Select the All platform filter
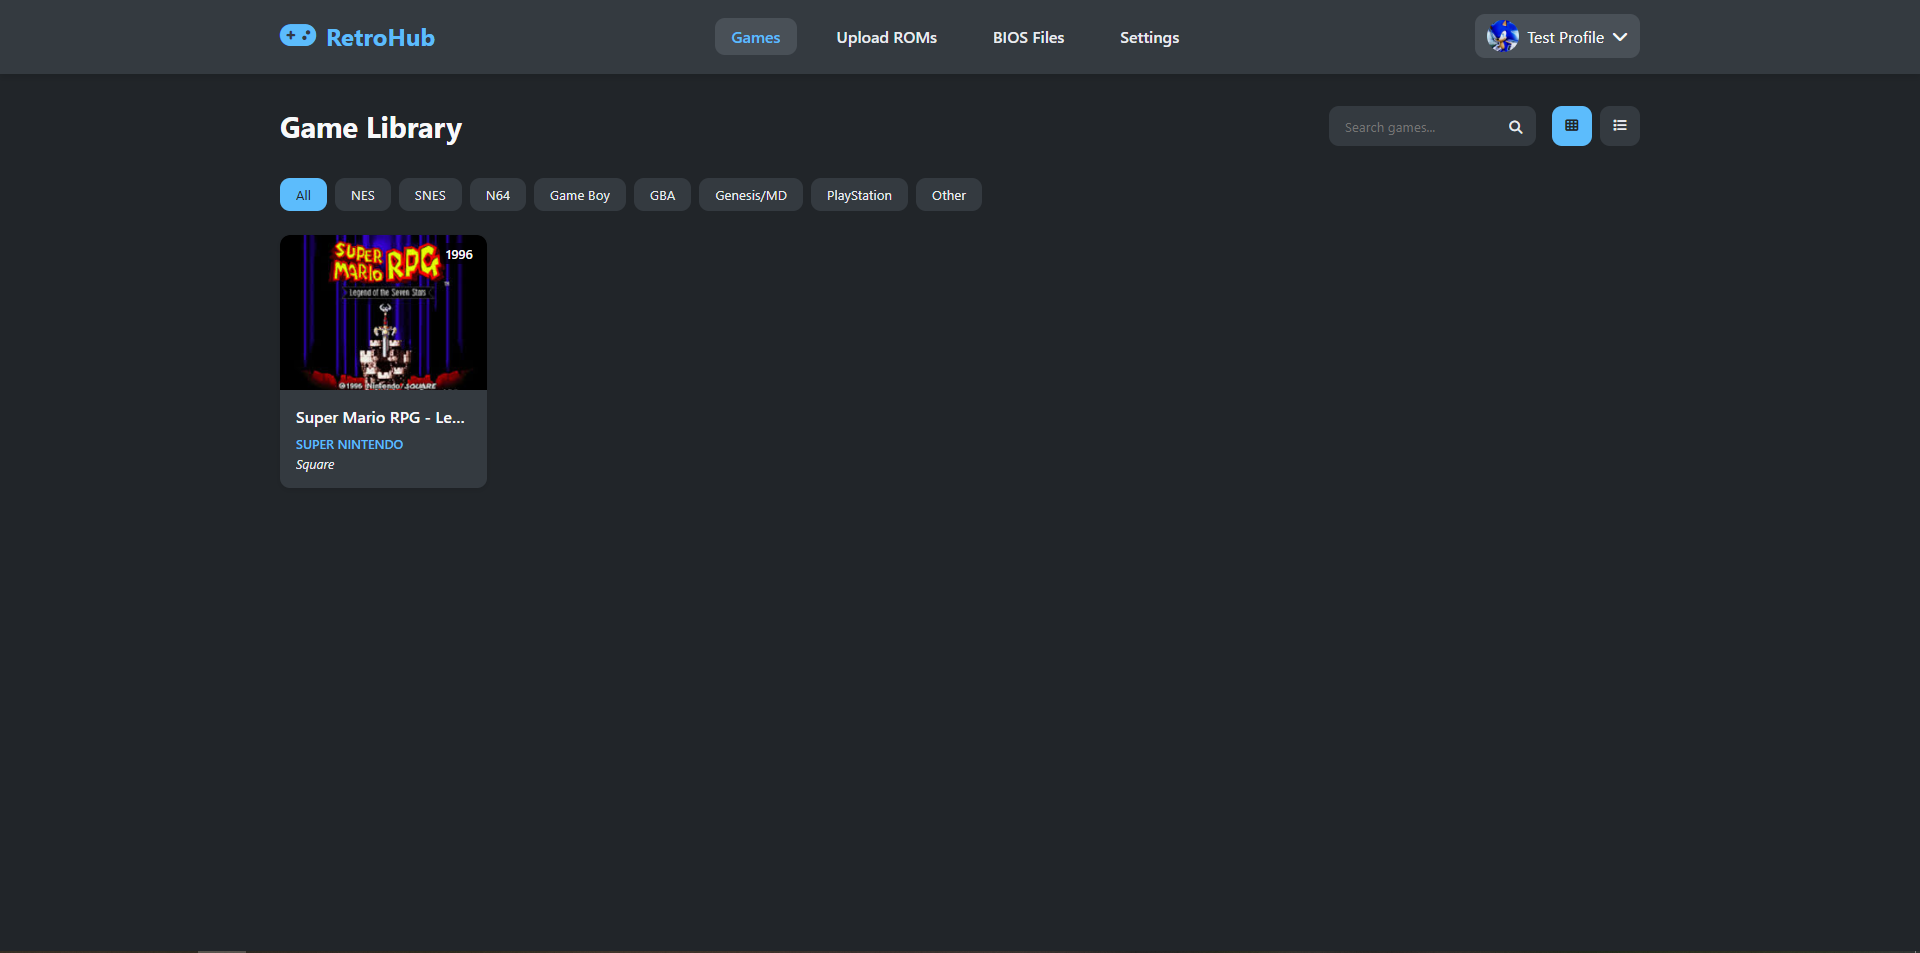This screenshot has width=1920, height=953. pyautogui.click(x=303, y=195)
